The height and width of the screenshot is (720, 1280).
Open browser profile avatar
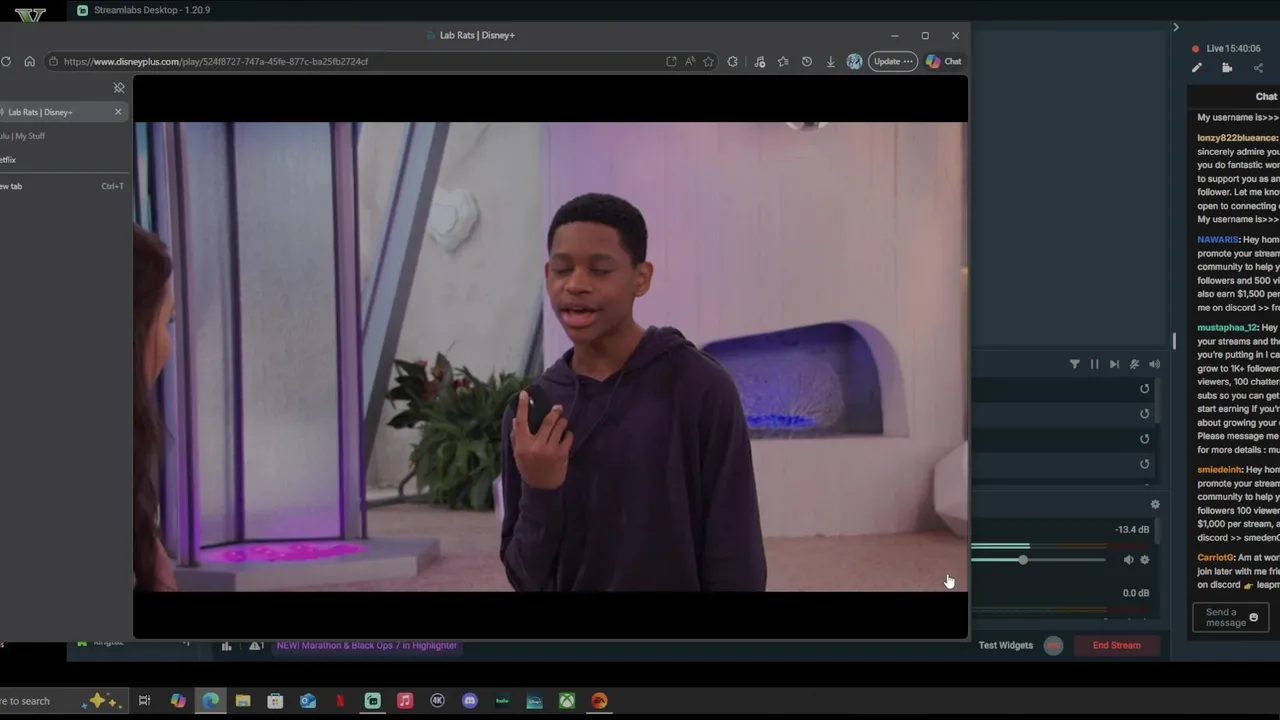pyautogui.click(x=854, y=61)
